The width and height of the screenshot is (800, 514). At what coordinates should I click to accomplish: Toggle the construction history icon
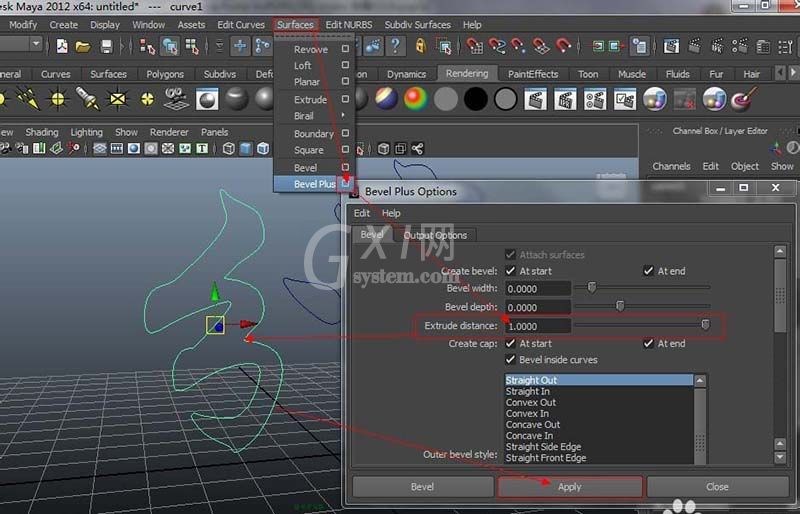pyautogui.click(x=639, y=46)
